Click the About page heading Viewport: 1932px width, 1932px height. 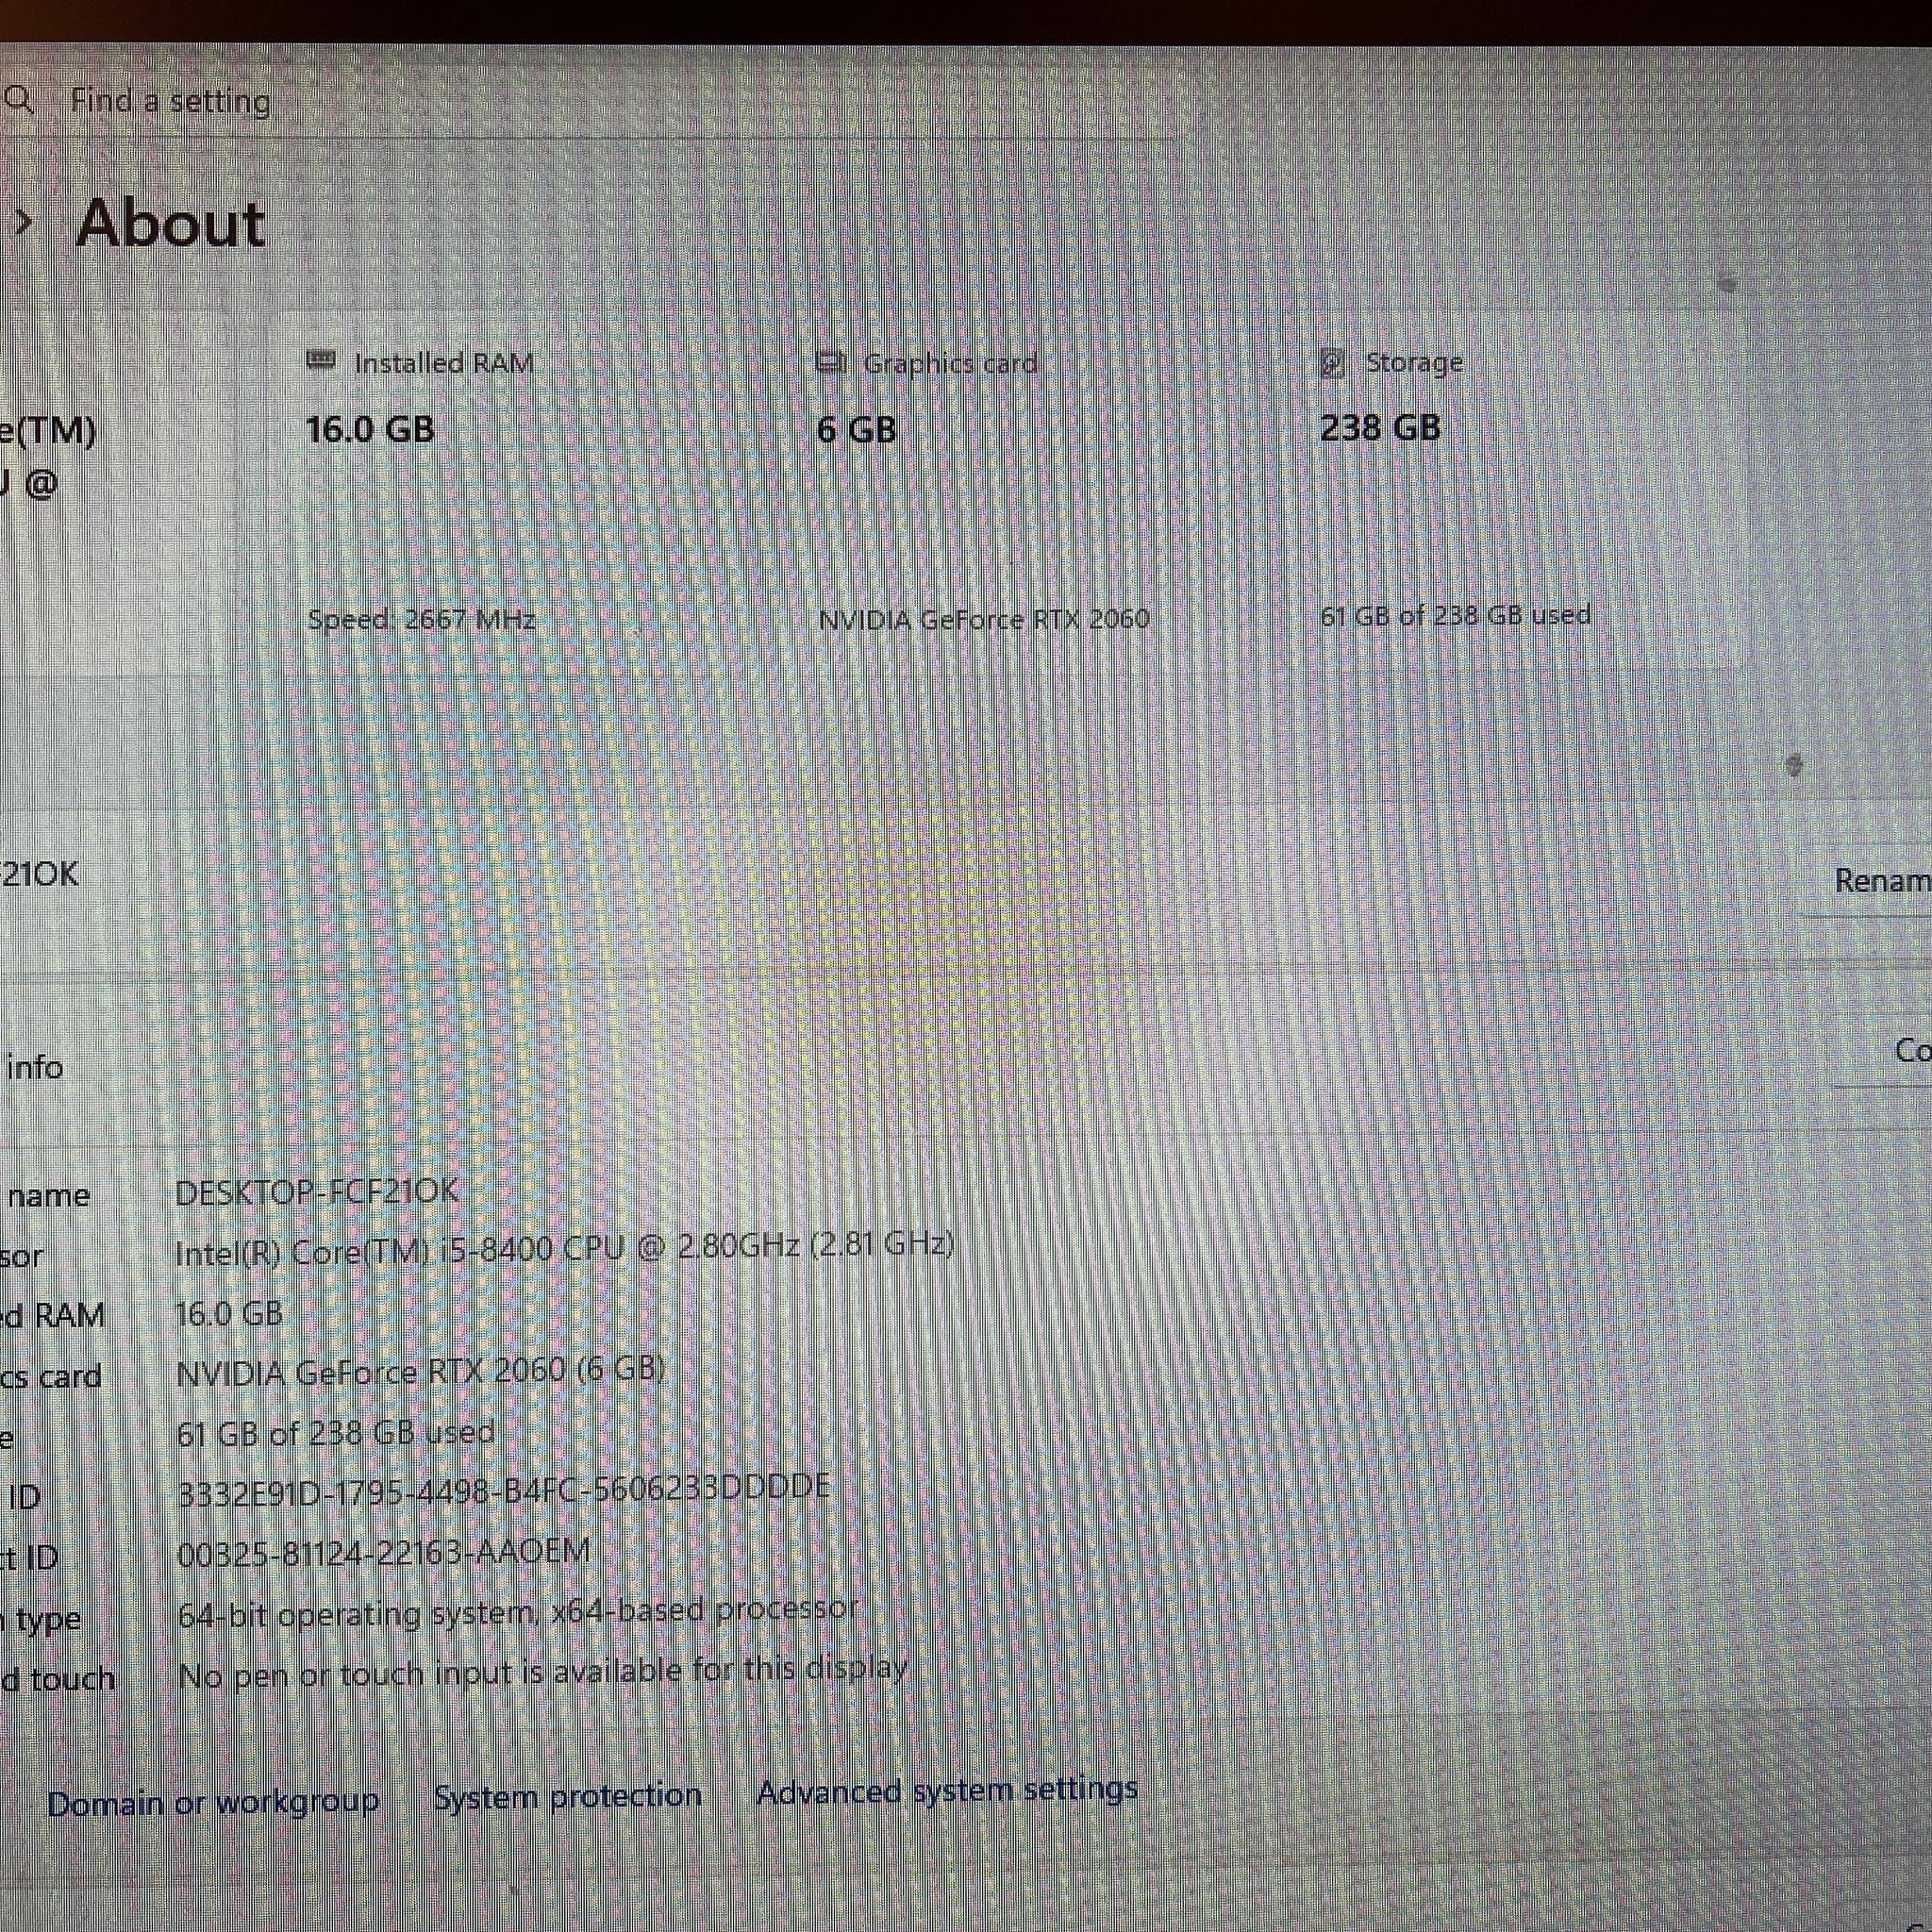(171, 223)
